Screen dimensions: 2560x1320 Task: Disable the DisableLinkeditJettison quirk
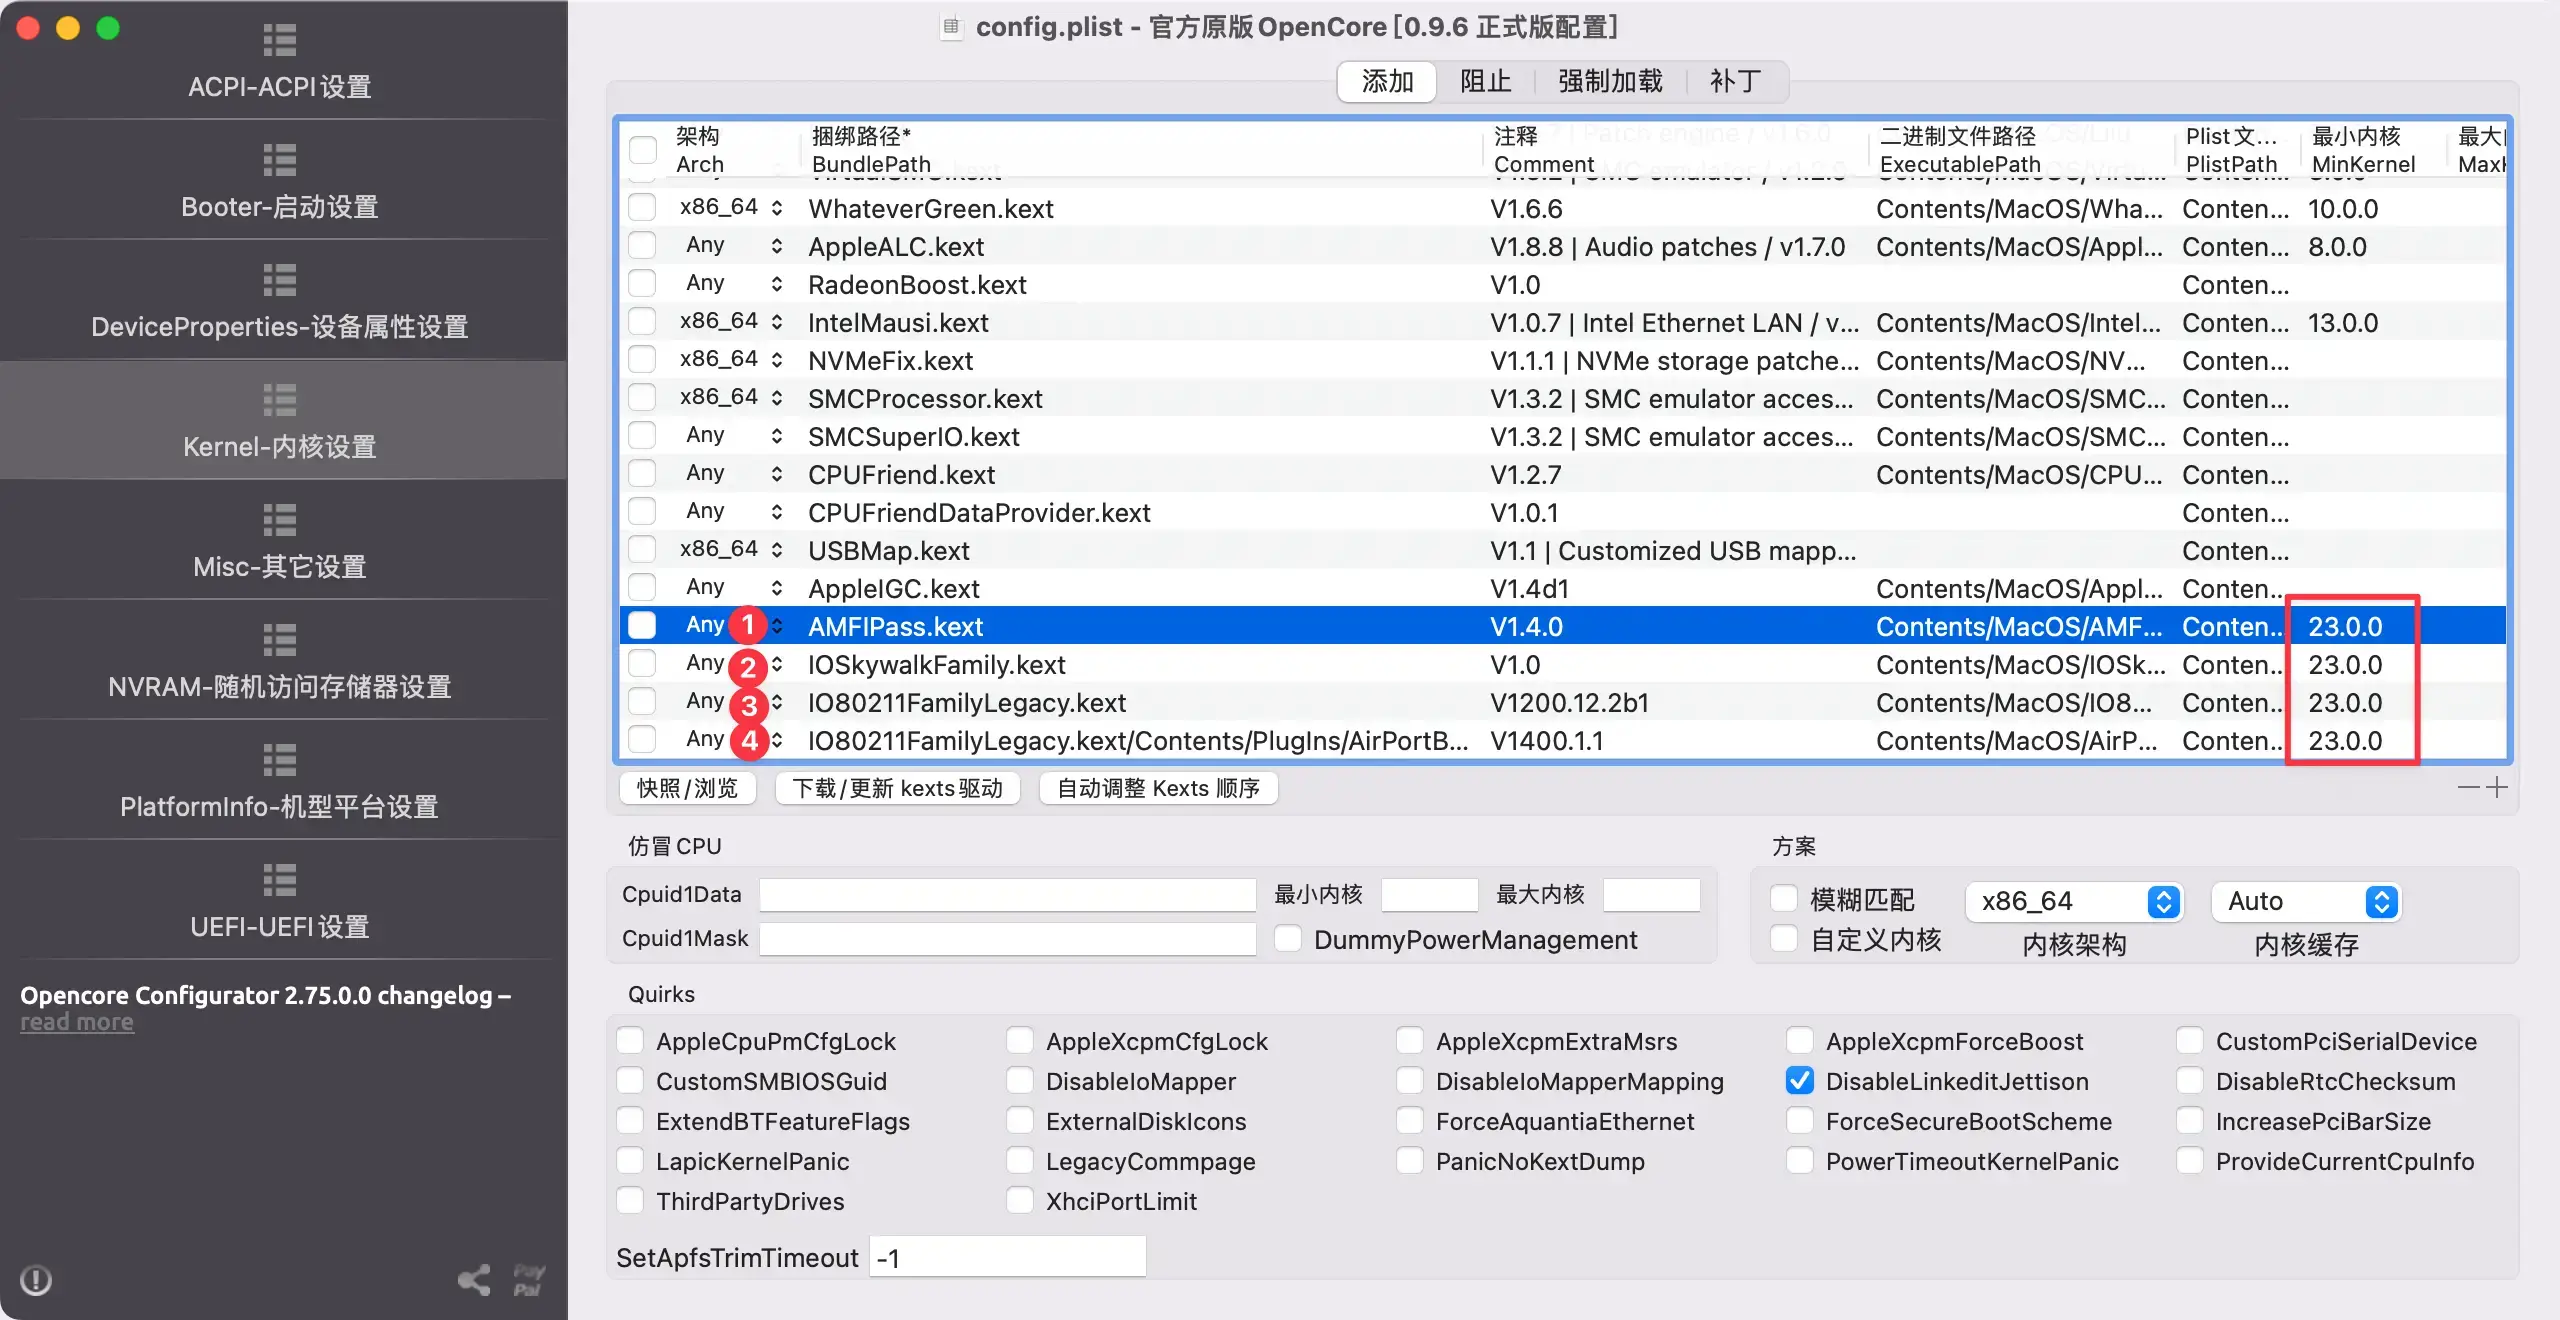tap(1799, 1081)
